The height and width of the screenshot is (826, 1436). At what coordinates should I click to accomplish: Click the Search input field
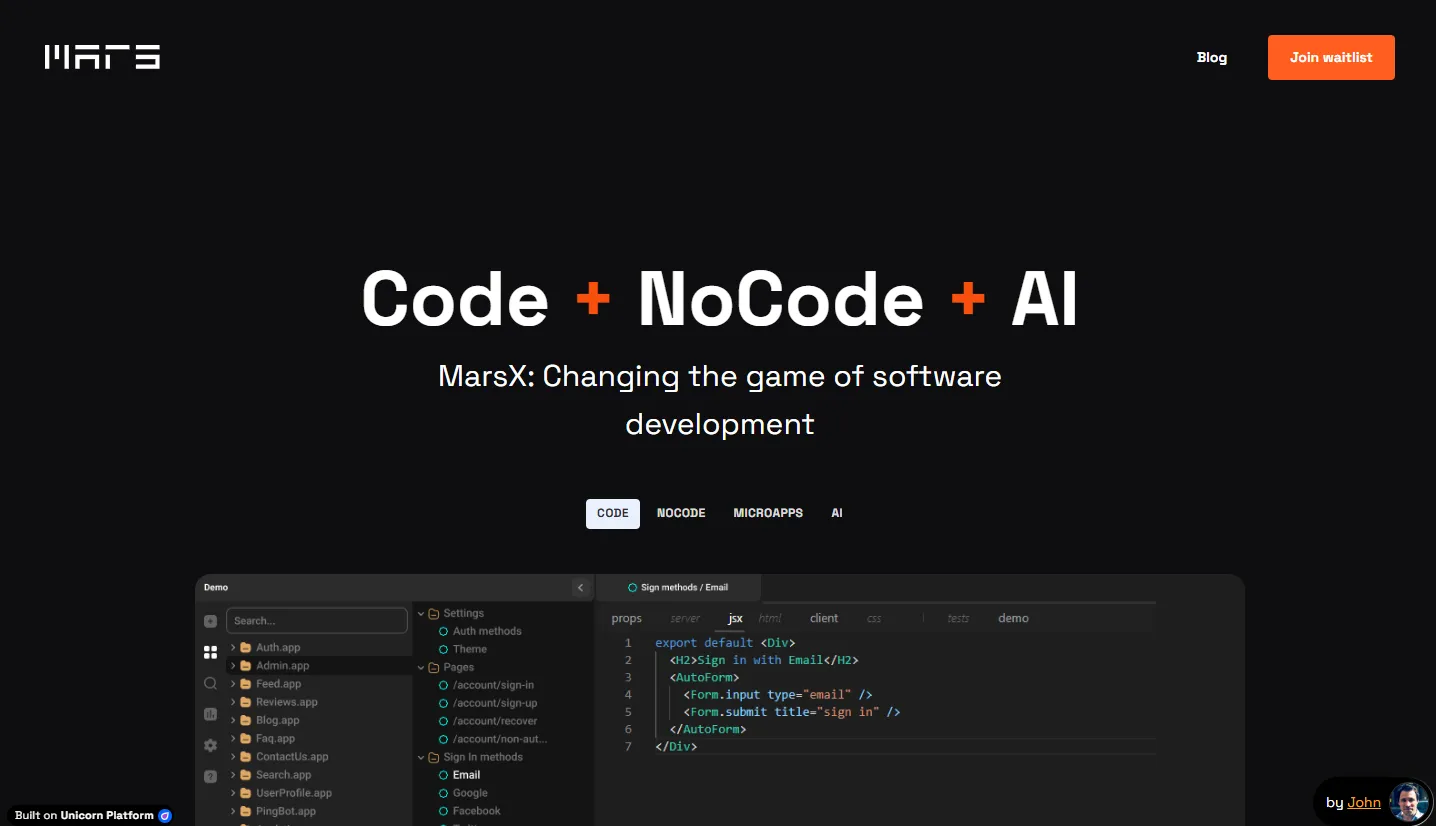pos(317,620)
